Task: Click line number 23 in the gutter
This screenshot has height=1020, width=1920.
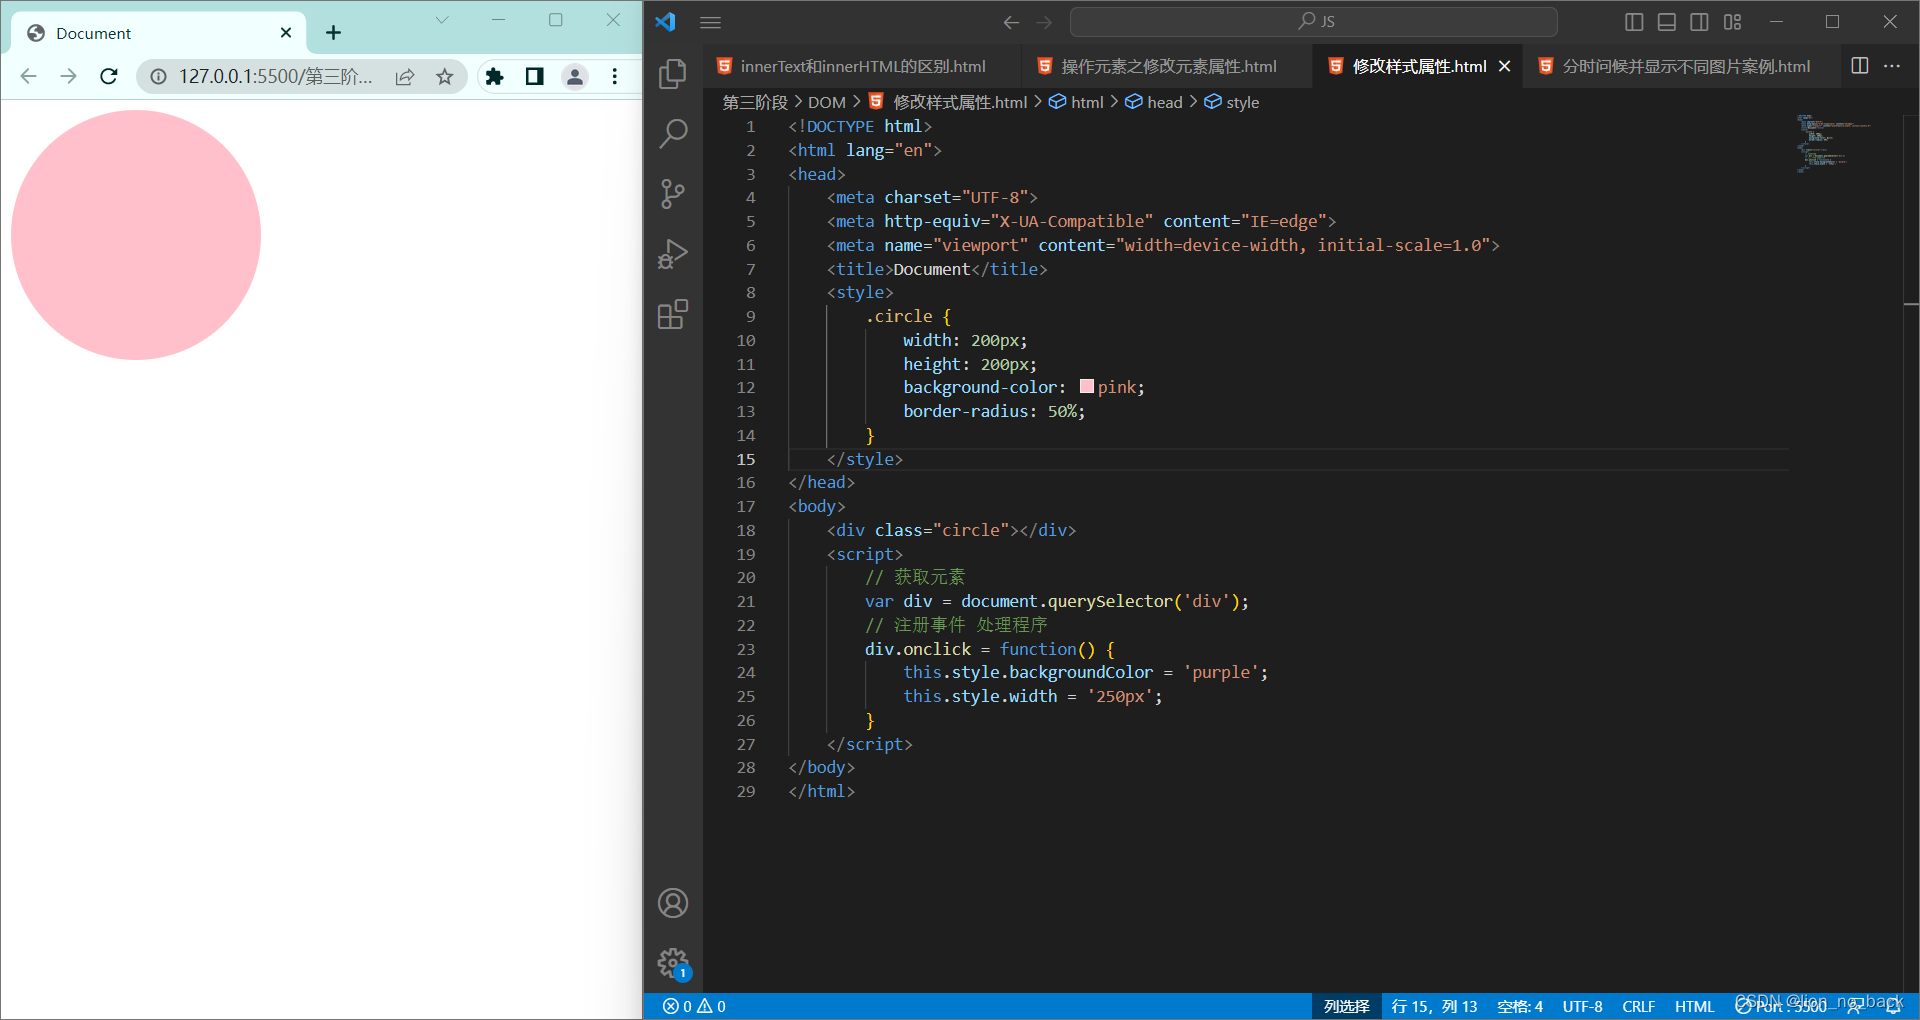Action: click(746, 649)
